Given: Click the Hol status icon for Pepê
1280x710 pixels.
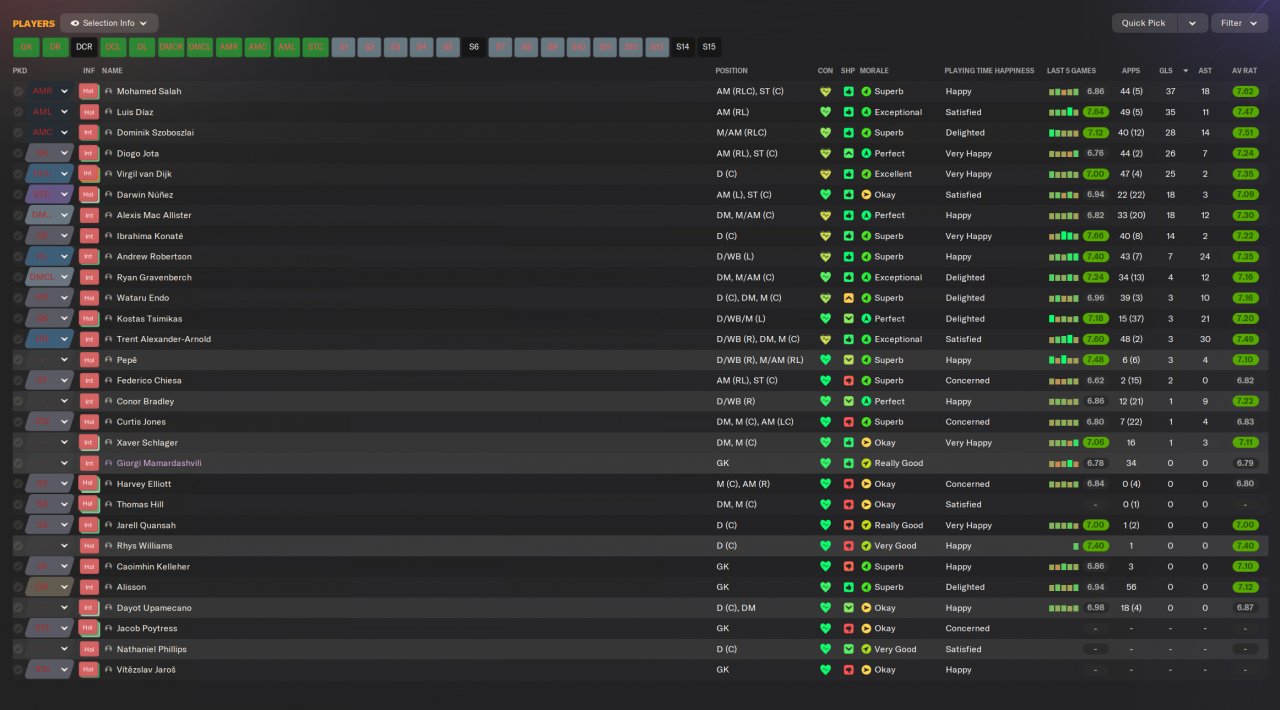Looking at the screenshot, I should pyautogui.click(x=89, y=360).
